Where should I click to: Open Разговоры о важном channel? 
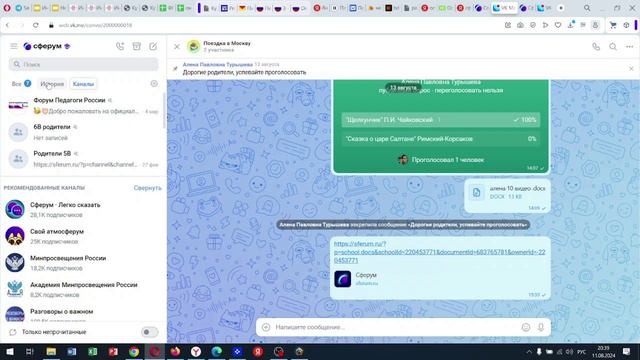point(83,314)
